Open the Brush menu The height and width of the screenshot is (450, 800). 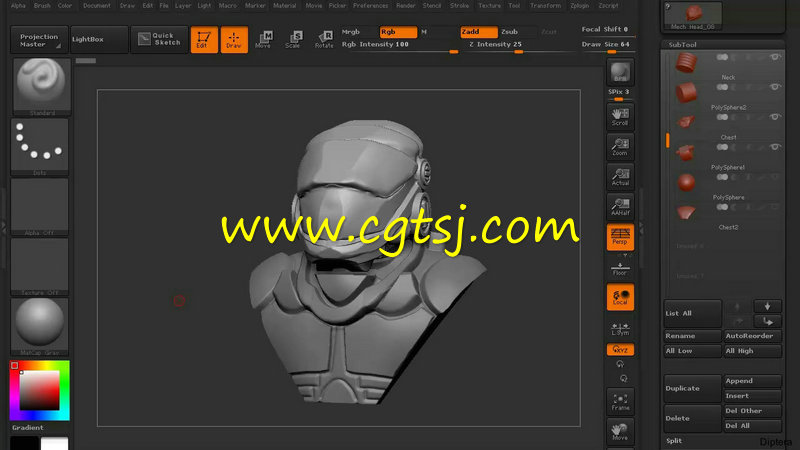click(42, 6)
